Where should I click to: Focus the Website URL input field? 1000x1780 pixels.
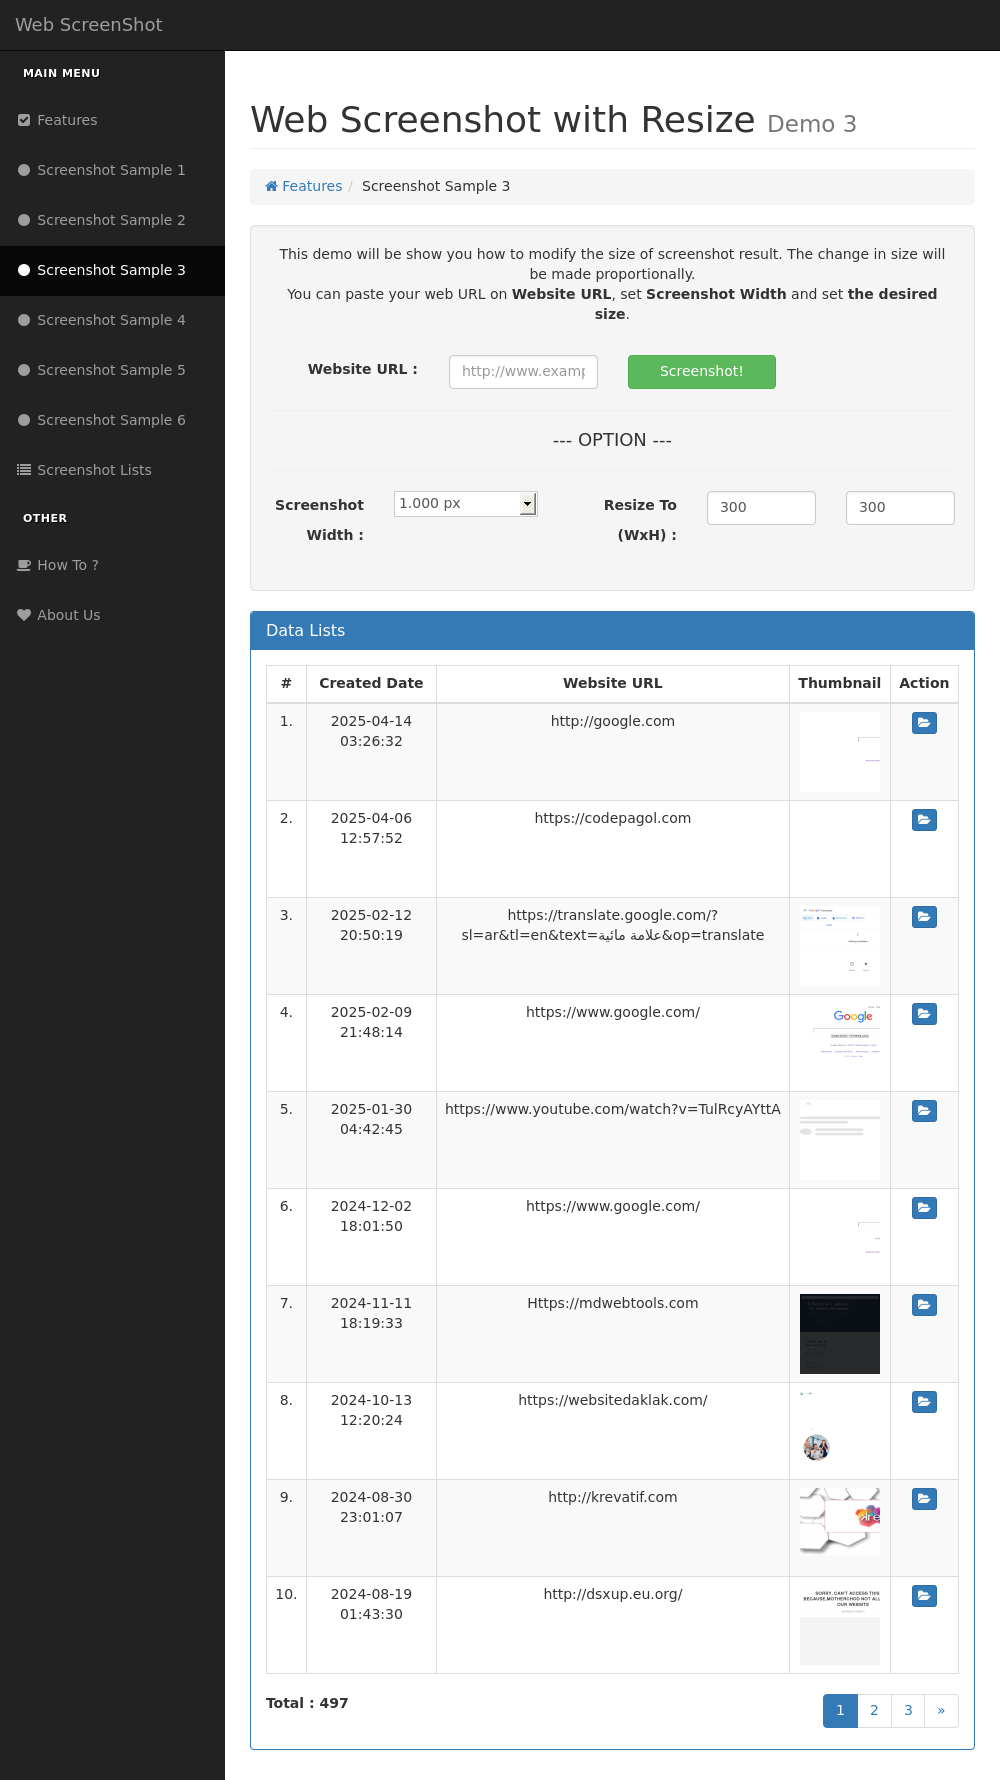pos(523,371)
